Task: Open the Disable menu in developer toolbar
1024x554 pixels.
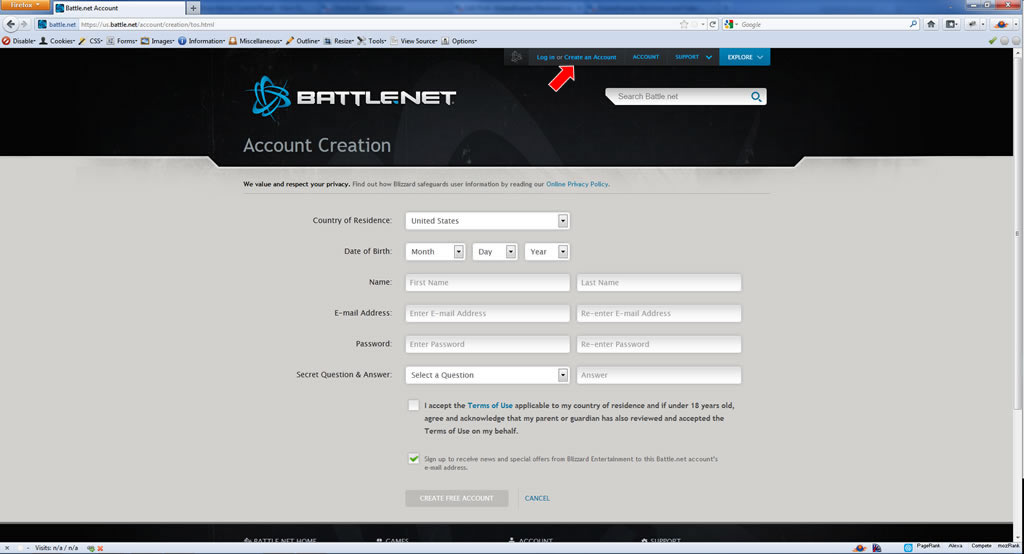Action: (x=18, y=41)
